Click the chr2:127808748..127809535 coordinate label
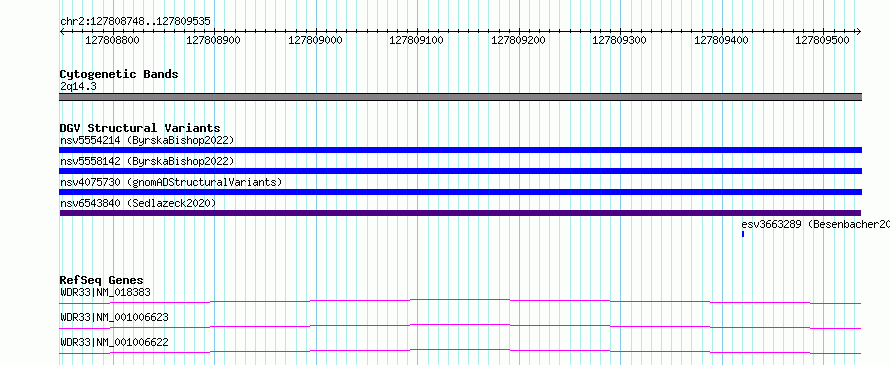The image size is (890, 365). (135, 22)
